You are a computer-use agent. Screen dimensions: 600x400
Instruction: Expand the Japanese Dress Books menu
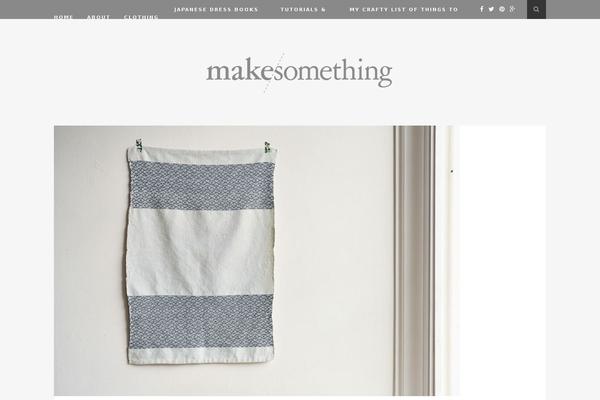pyautogui.click(x=216, y=9)
